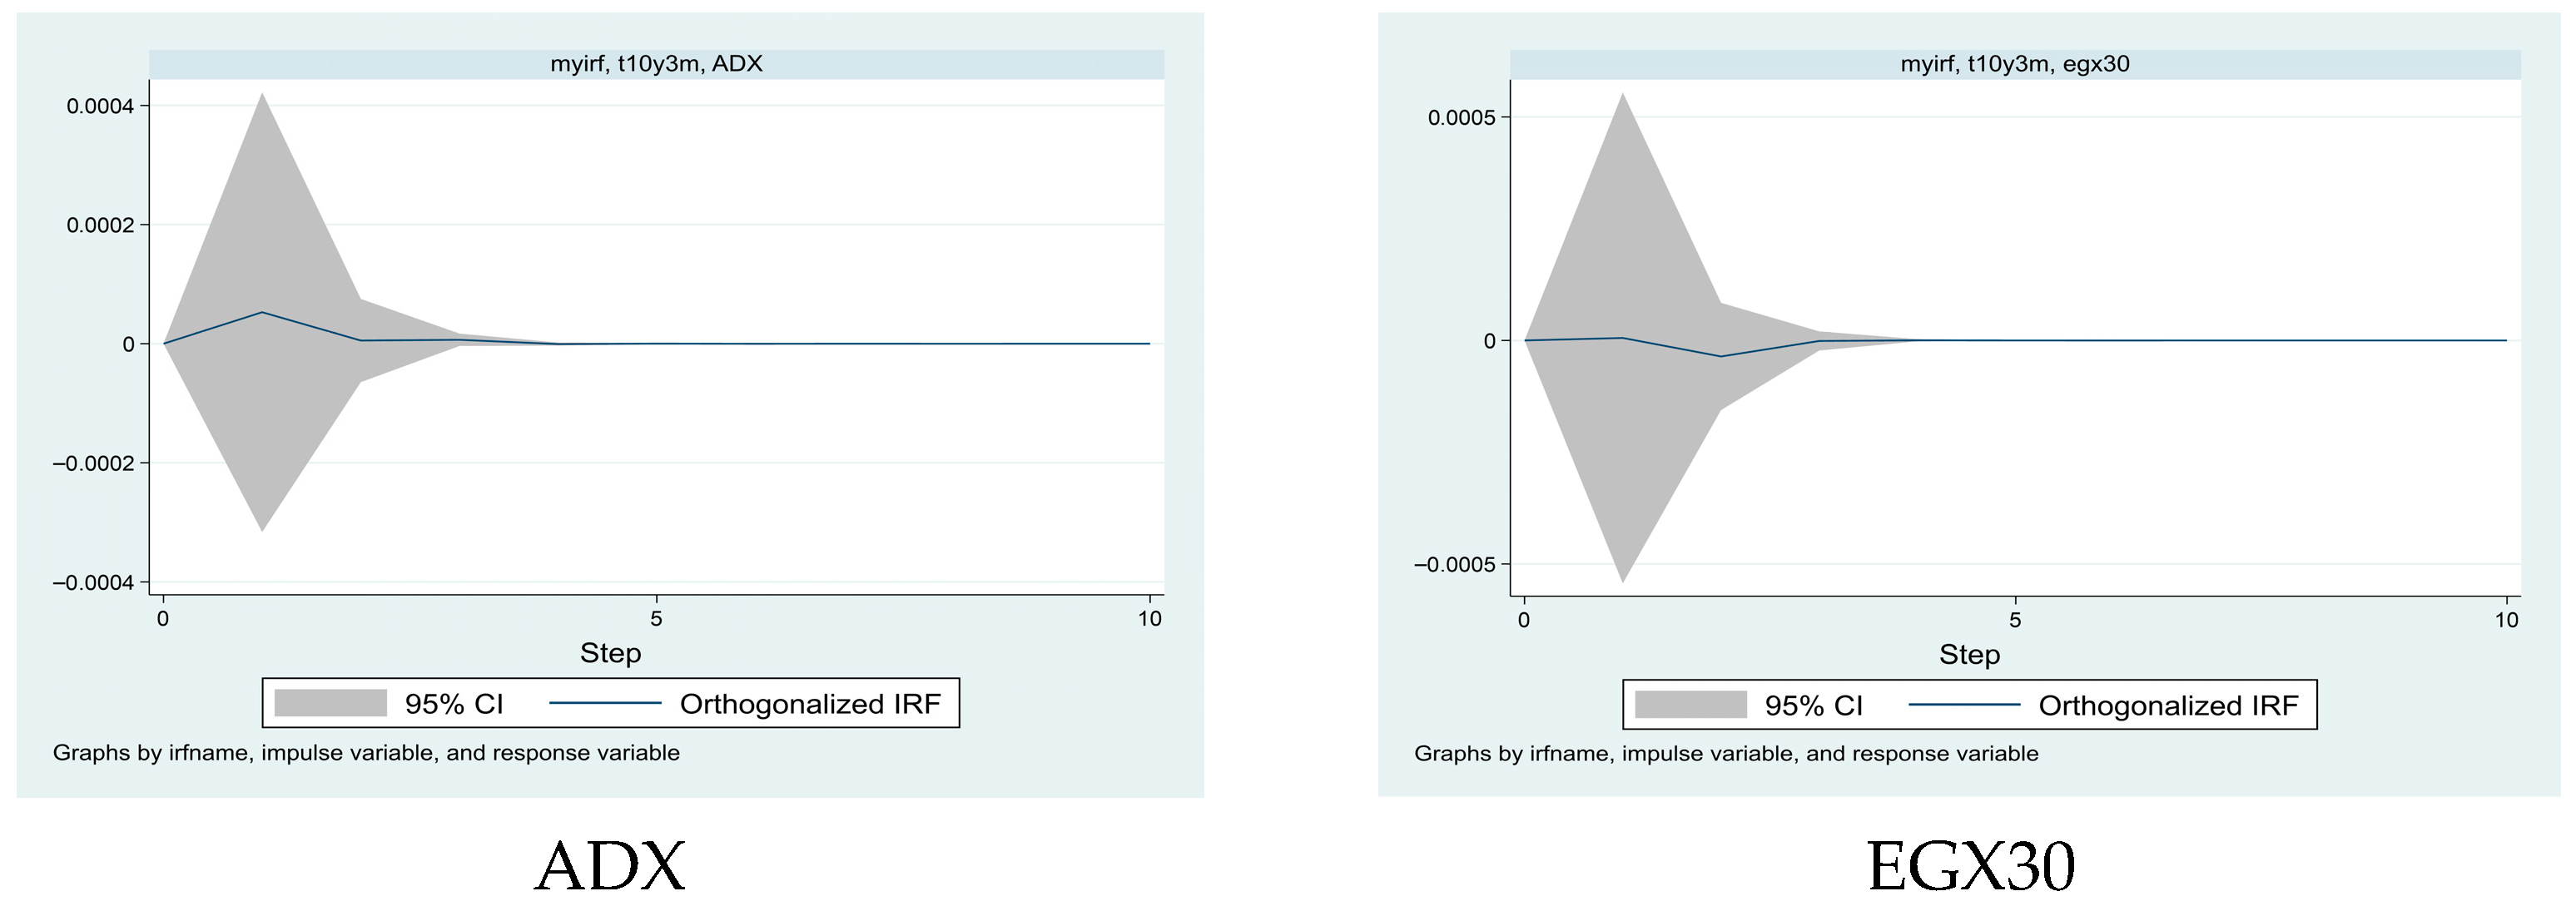Click the 0.0005 y-axis label on EGX30 chart

coord(1461,118)
